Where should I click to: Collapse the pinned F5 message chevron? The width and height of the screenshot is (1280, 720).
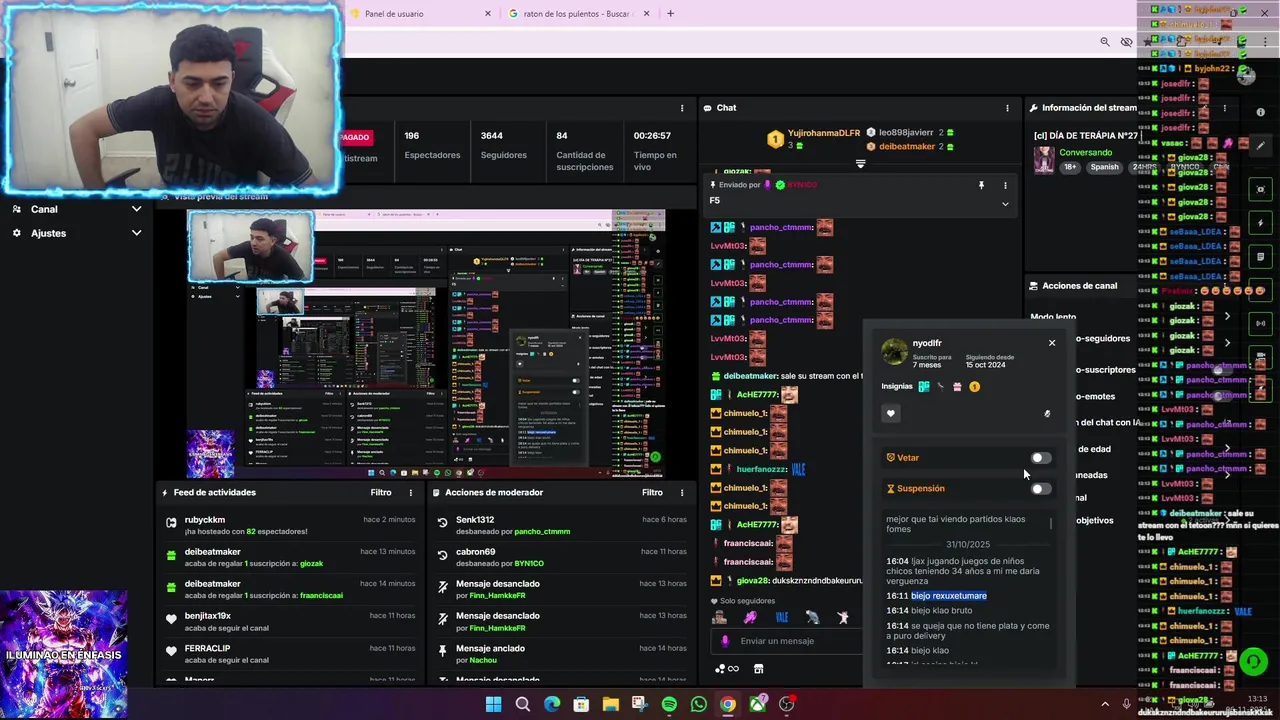[1005, 204]
